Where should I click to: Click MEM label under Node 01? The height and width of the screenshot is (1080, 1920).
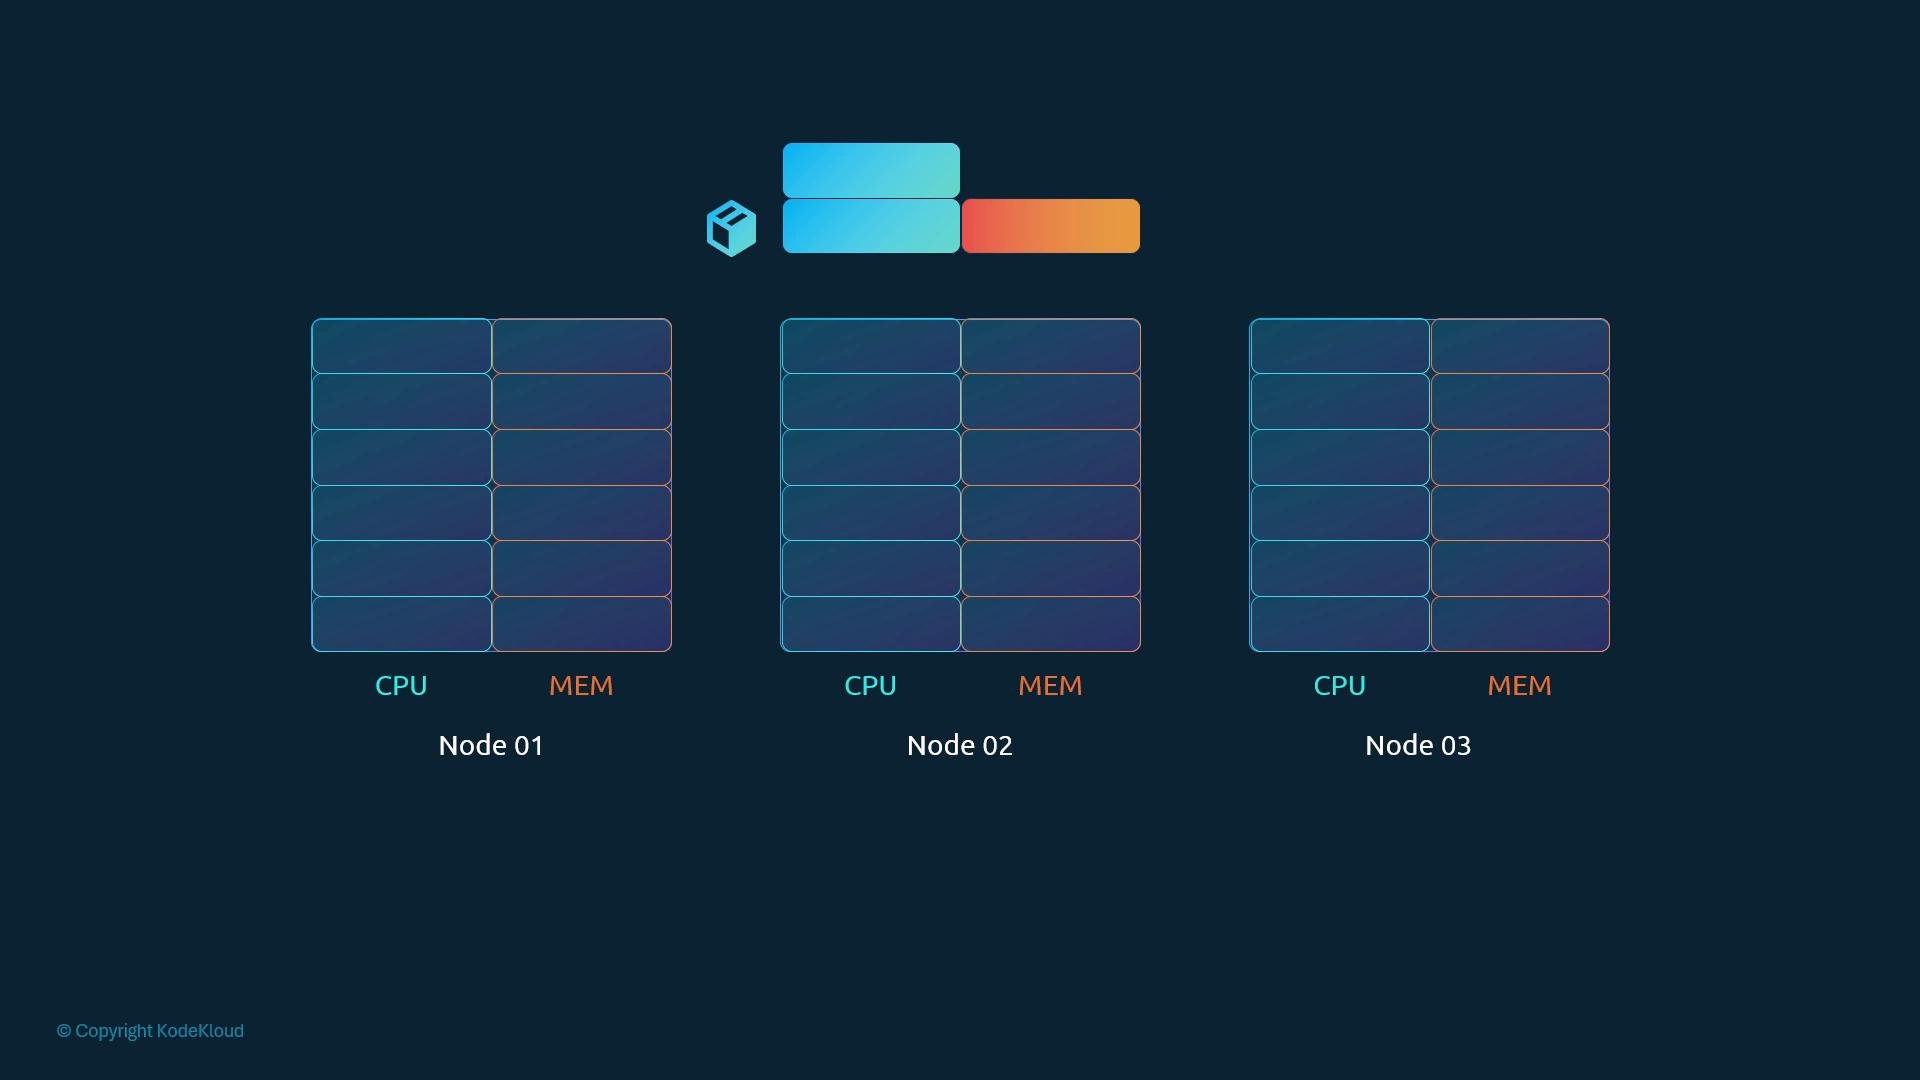click(x=581, y=686)
